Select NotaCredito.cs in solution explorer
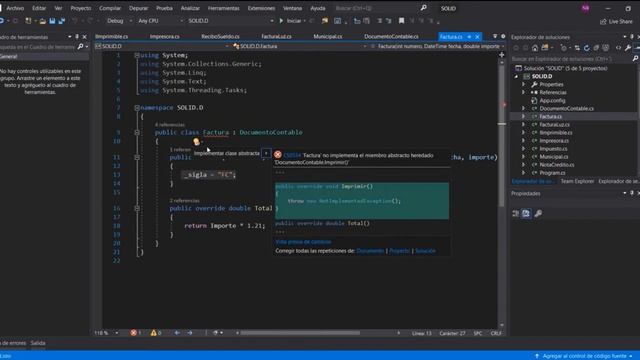 tap(556, 164)
